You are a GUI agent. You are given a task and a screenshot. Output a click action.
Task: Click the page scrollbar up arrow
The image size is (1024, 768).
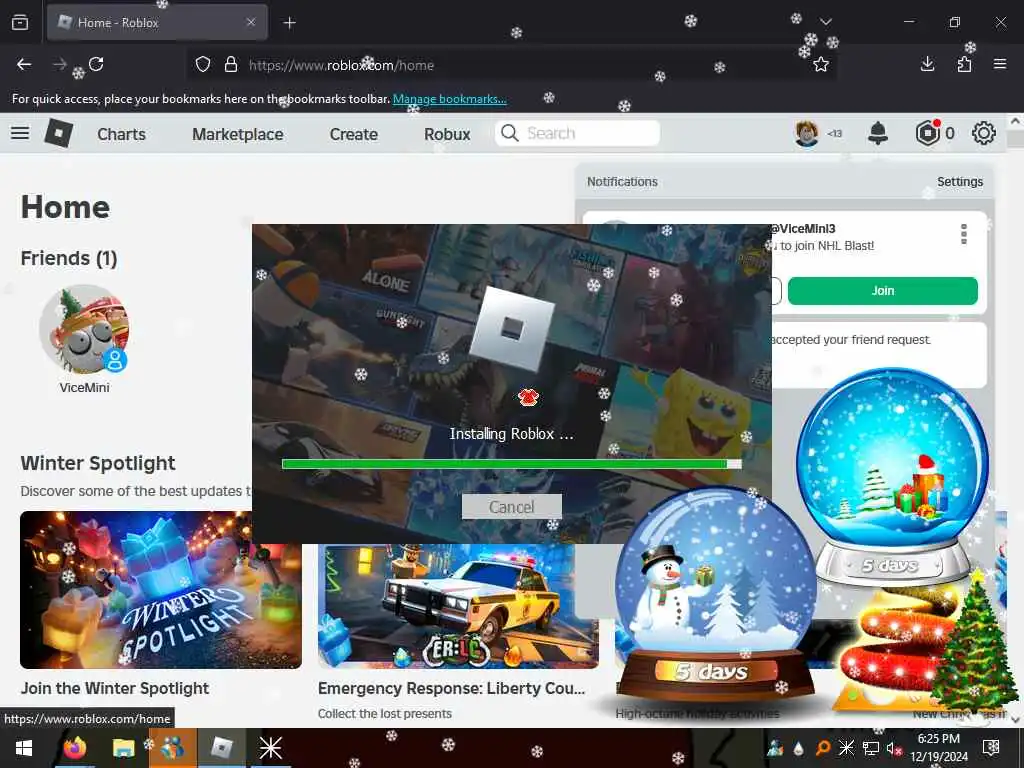click(x=1016, y=121)
